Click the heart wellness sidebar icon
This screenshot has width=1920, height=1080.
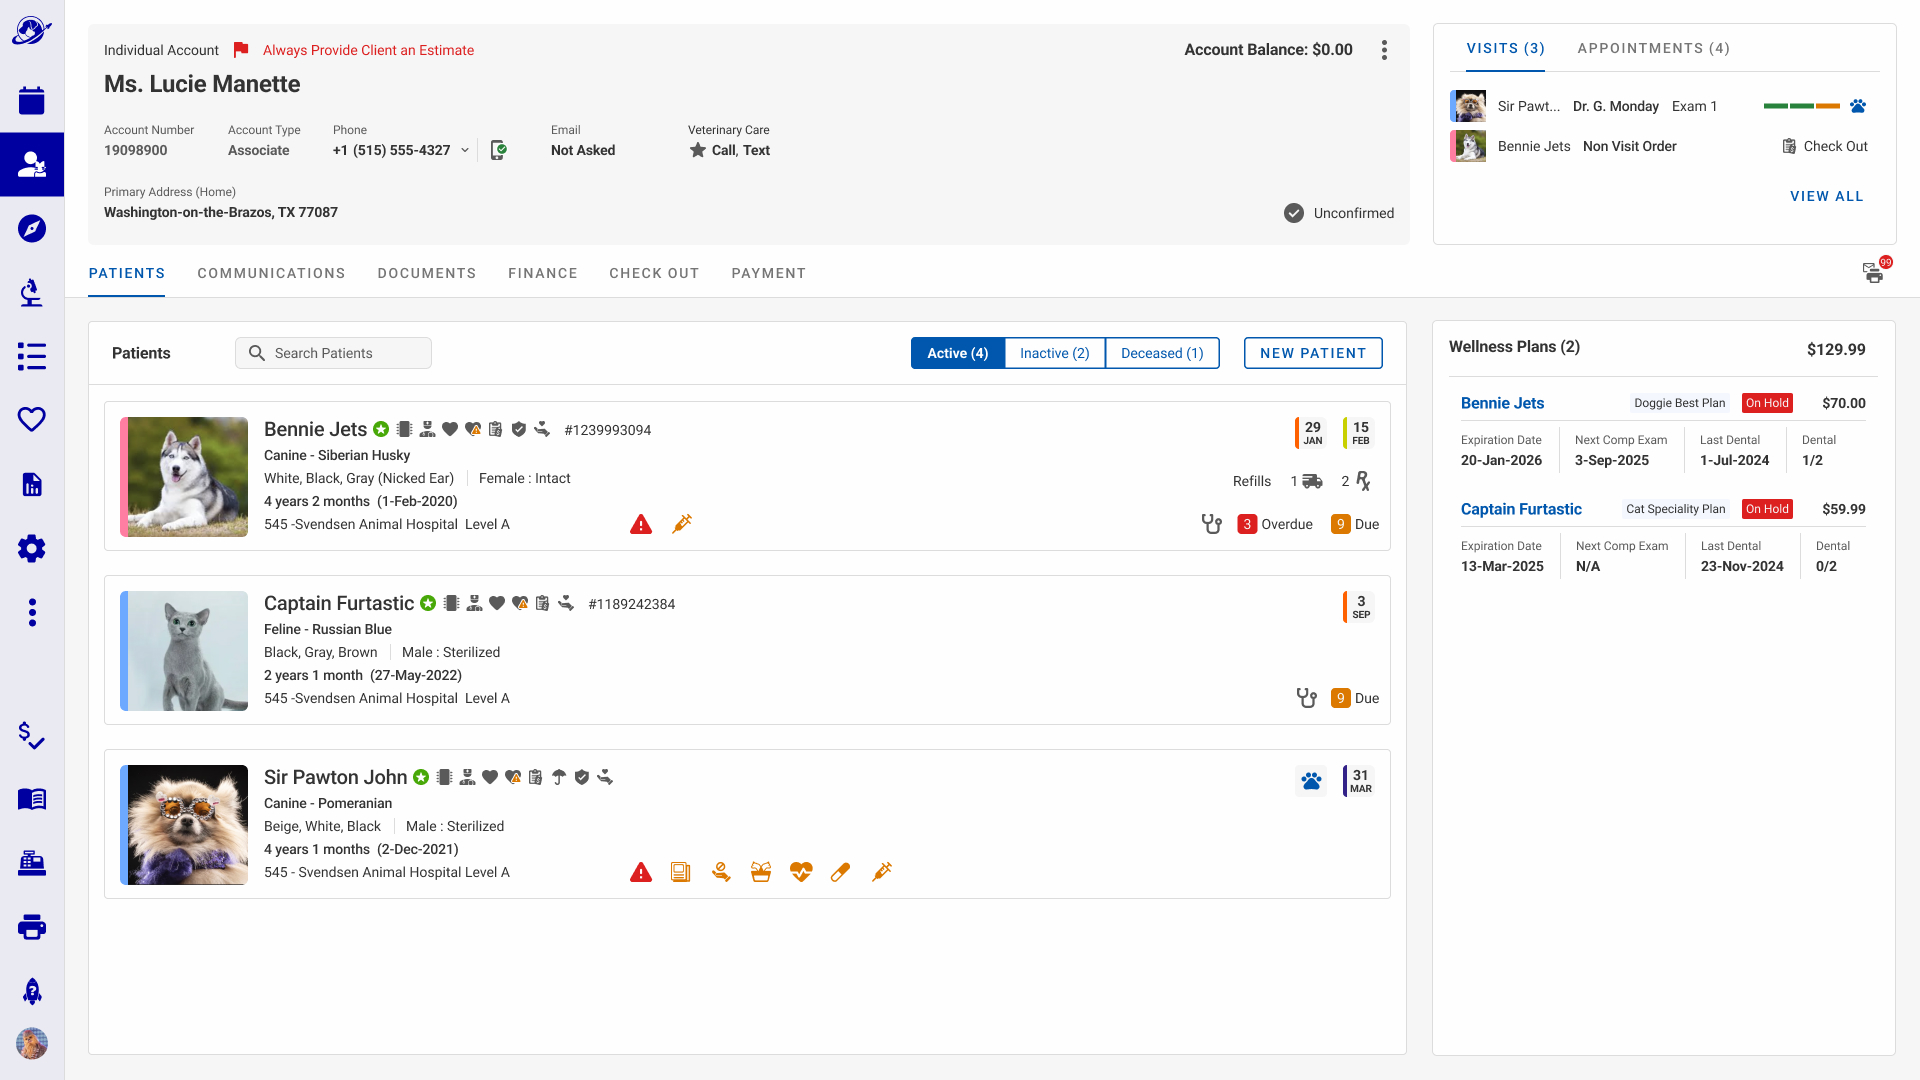coord(32,419)
